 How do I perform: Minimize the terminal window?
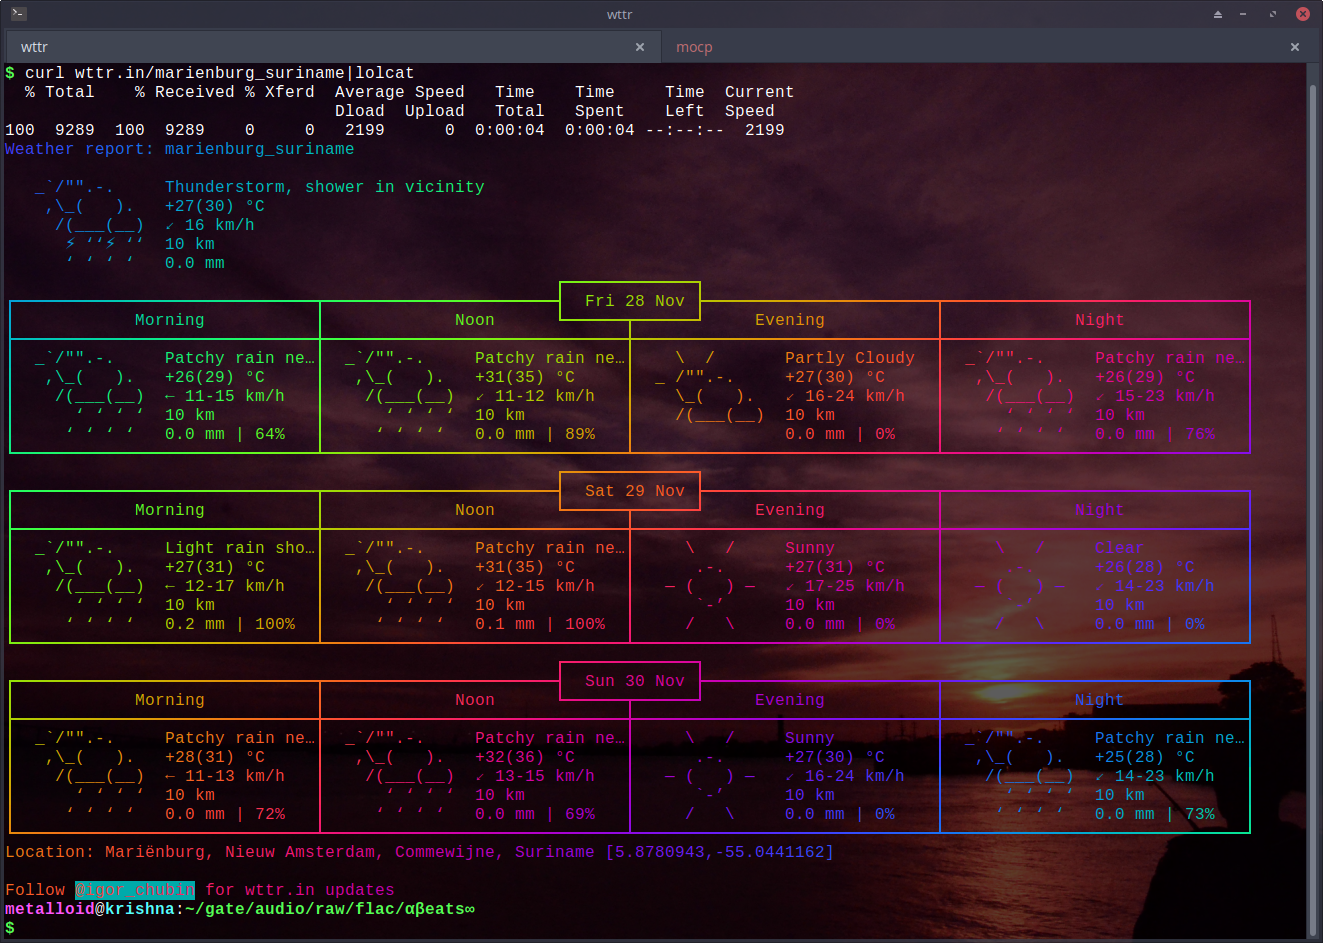tap(1243, 14)
